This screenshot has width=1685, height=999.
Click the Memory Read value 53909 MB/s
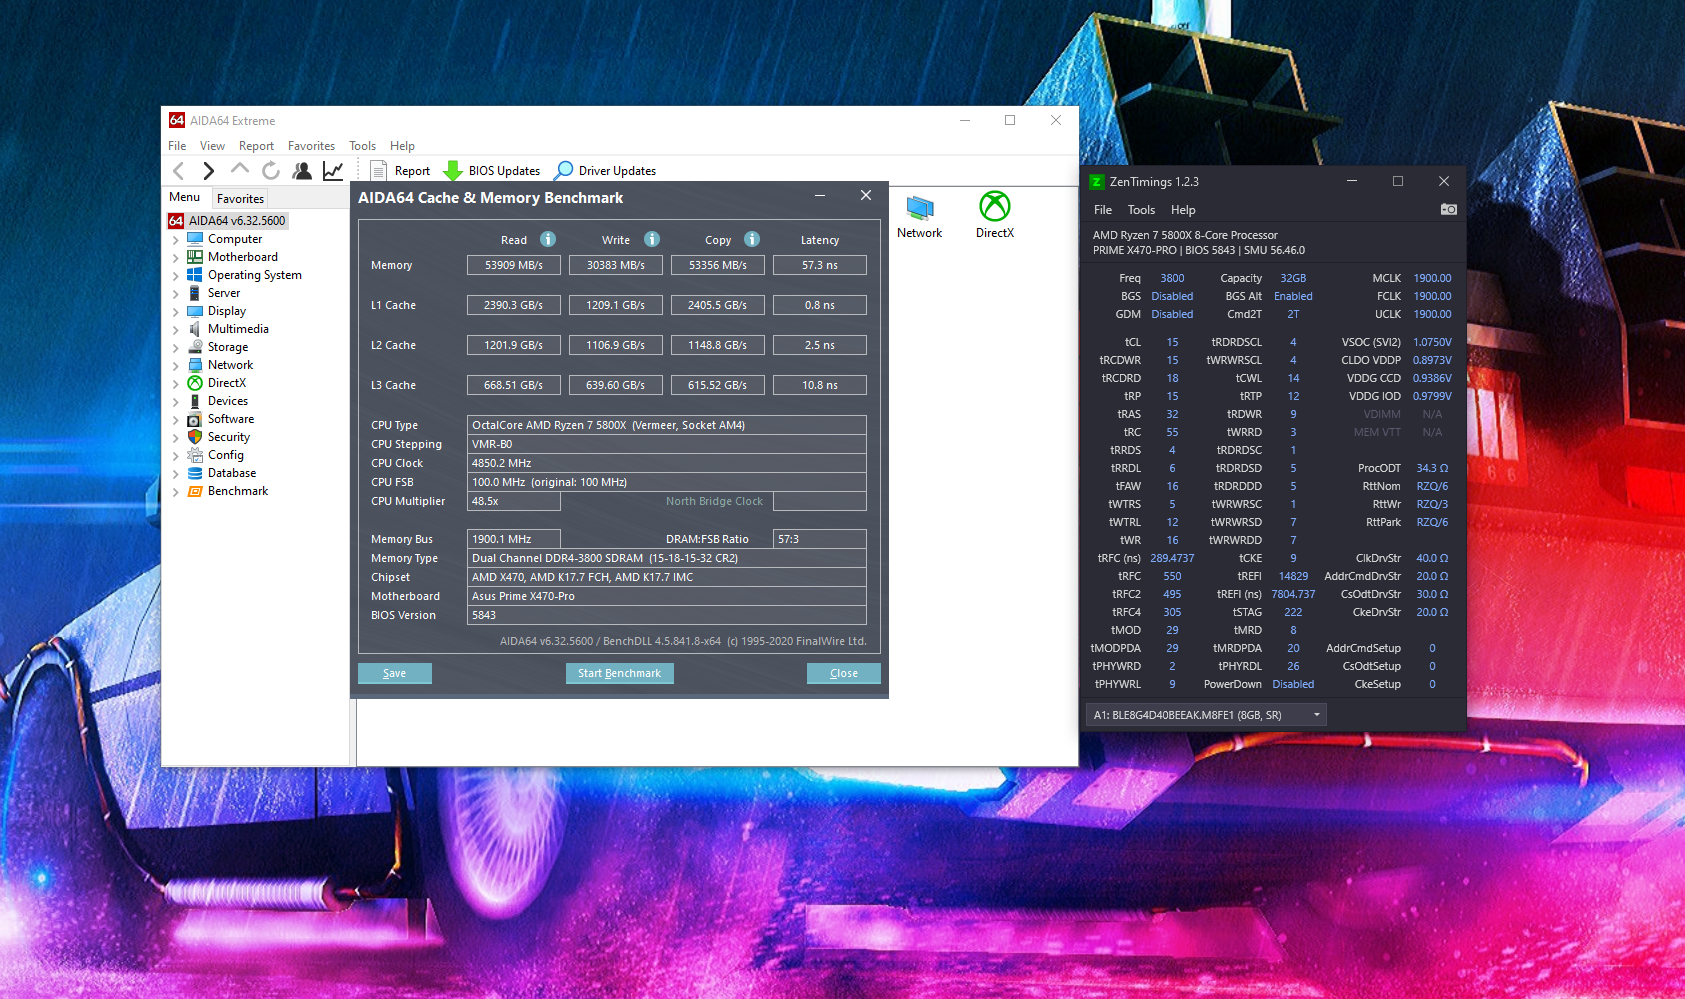514,265
